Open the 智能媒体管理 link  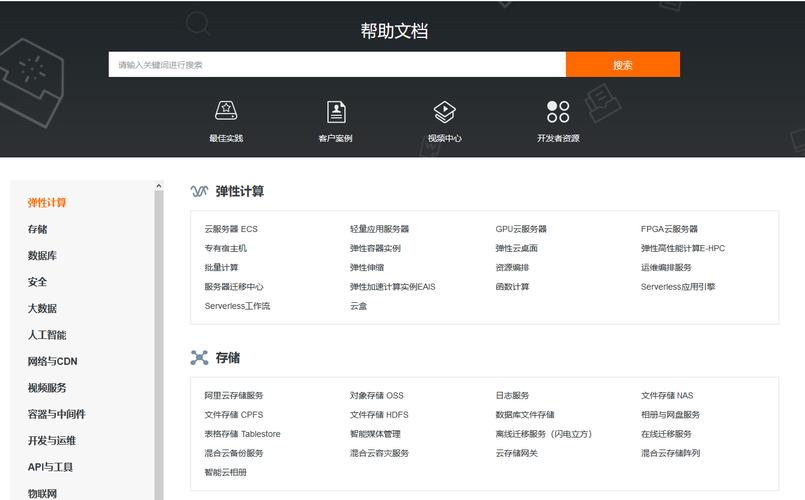[375, 434]
